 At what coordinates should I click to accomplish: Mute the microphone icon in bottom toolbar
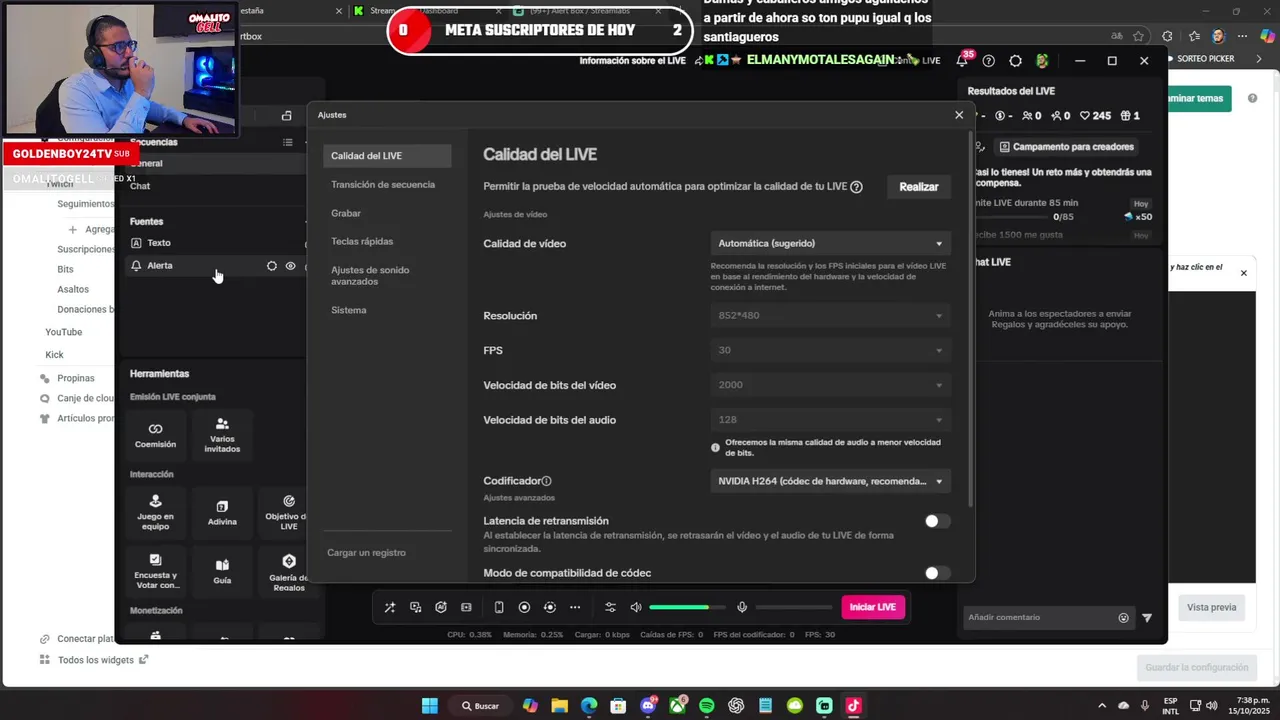[742, 607]
